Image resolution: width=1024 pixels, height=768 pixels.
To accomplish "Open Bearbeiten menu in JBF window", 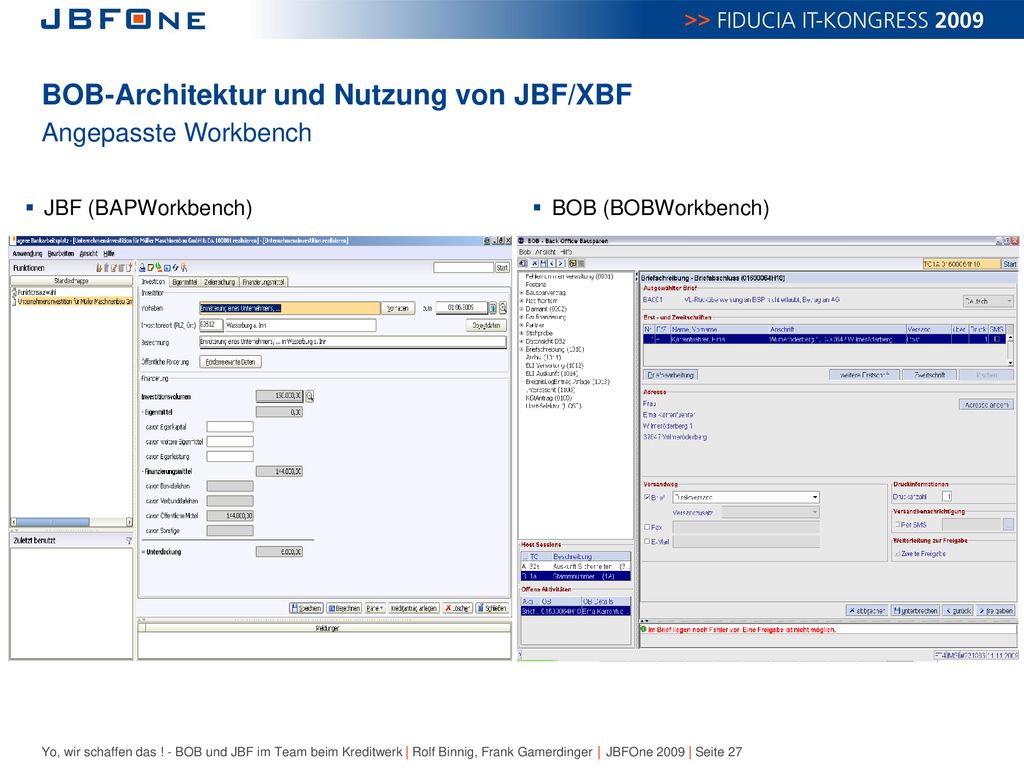I will tap(61, 253).
